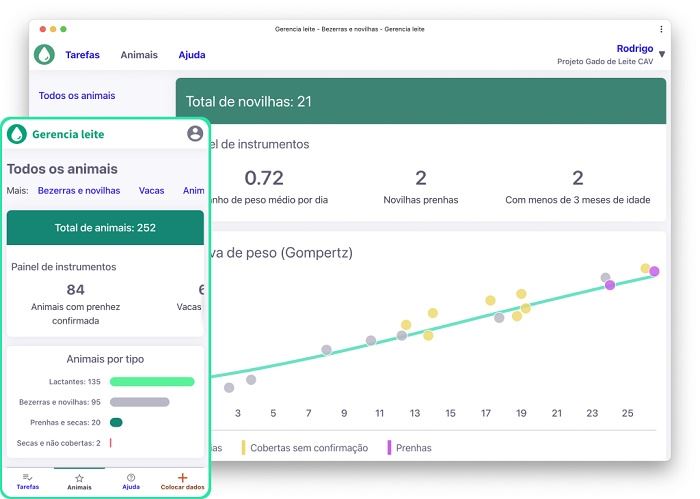The image size is (700, 499).
Task: Click the Tarefas checklist icon in bottom bar
Action: click(28, 477)
